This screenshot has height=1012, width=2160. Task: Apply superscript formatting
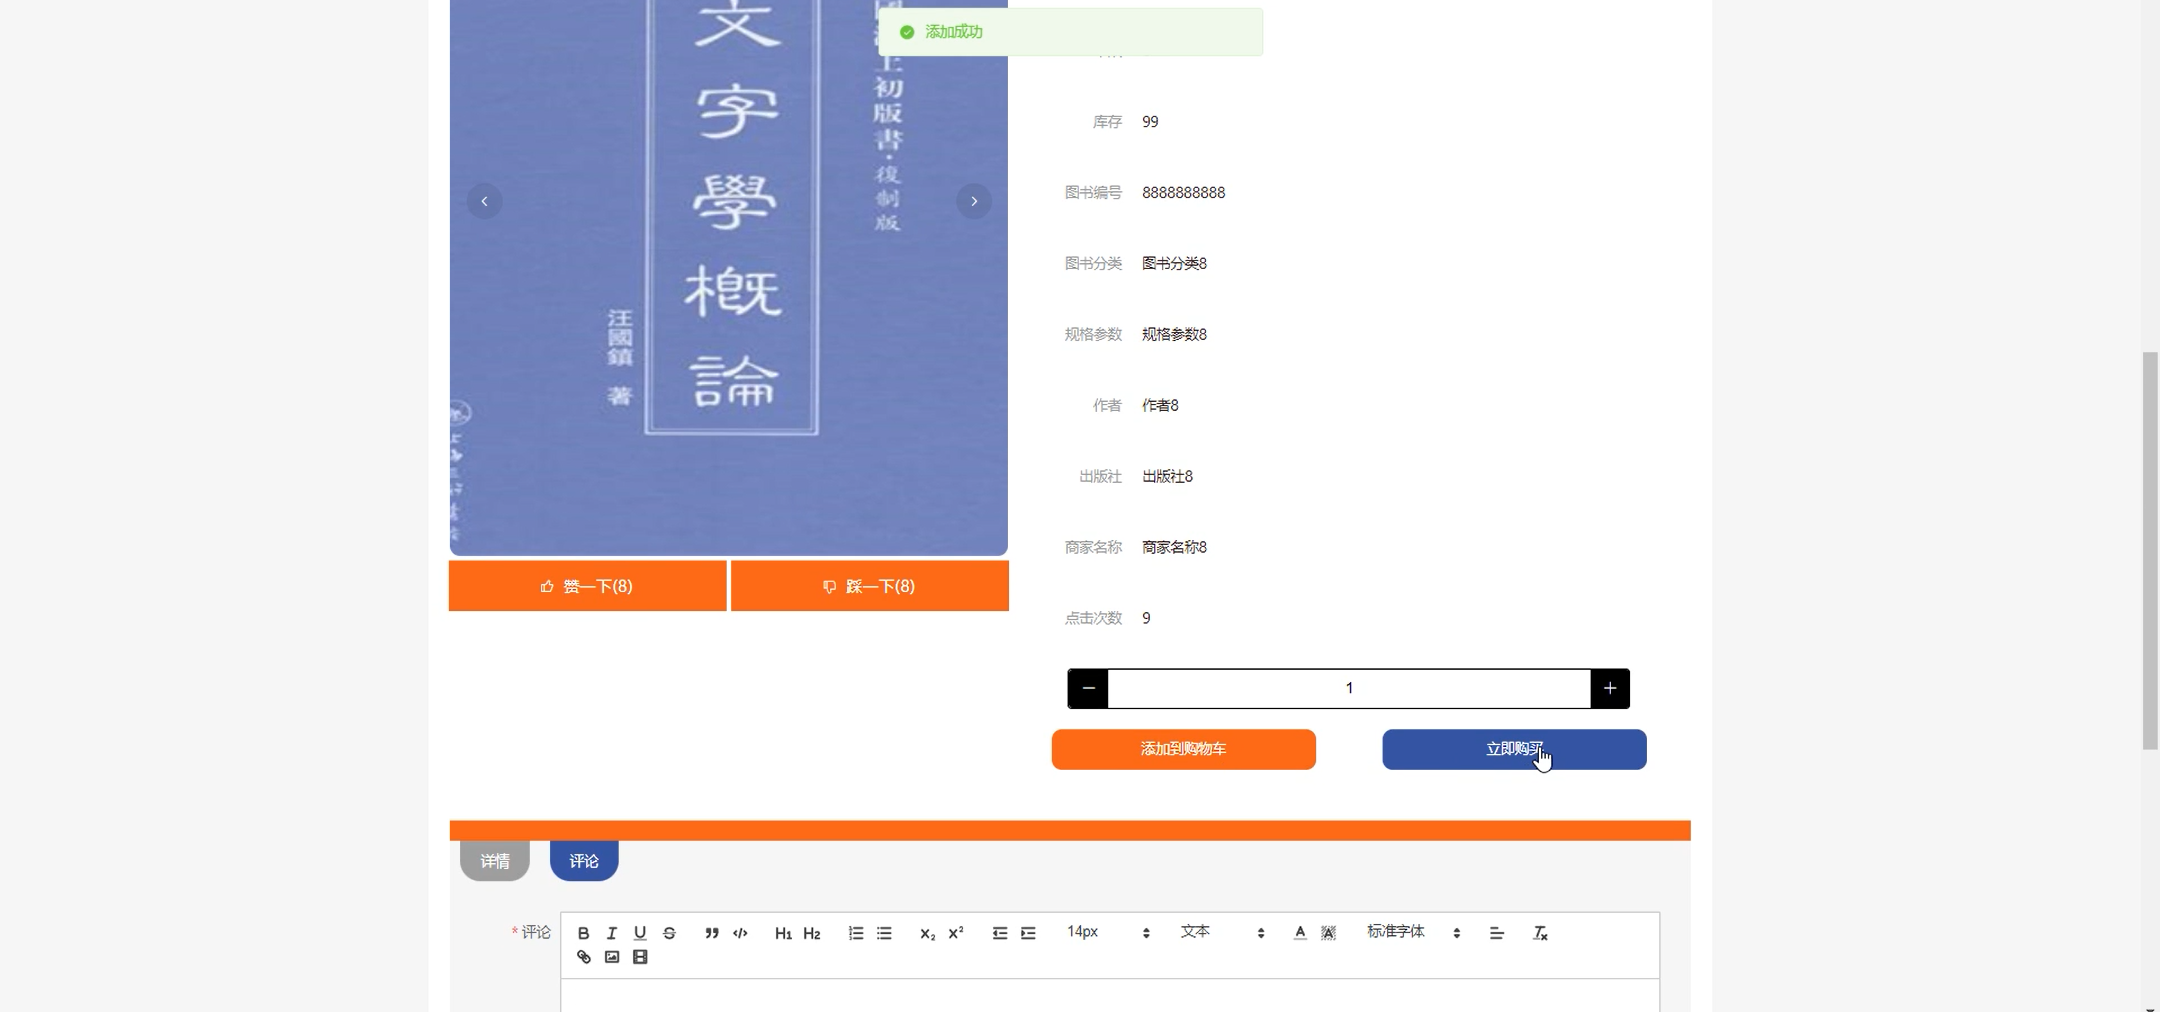pyautogui.click(x=956, y=932)
